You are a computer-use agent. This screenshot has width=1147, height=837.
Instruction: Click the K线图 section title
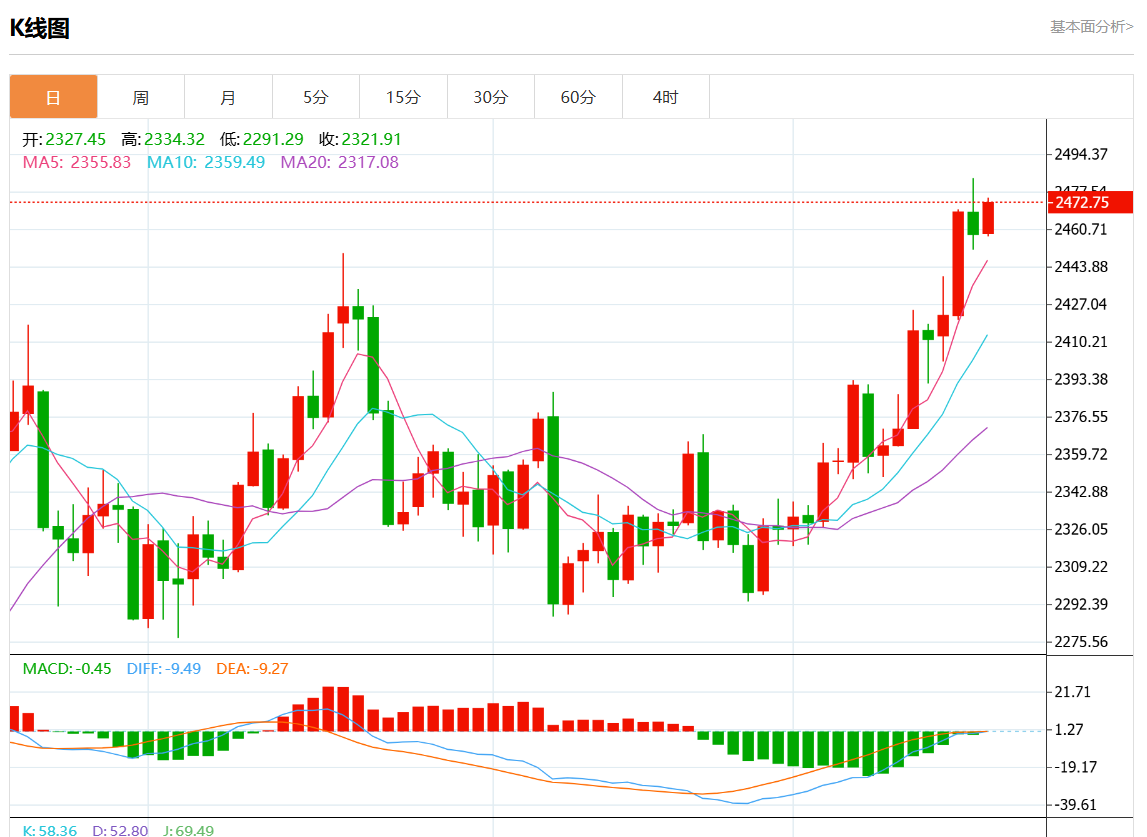coord(40,28)
